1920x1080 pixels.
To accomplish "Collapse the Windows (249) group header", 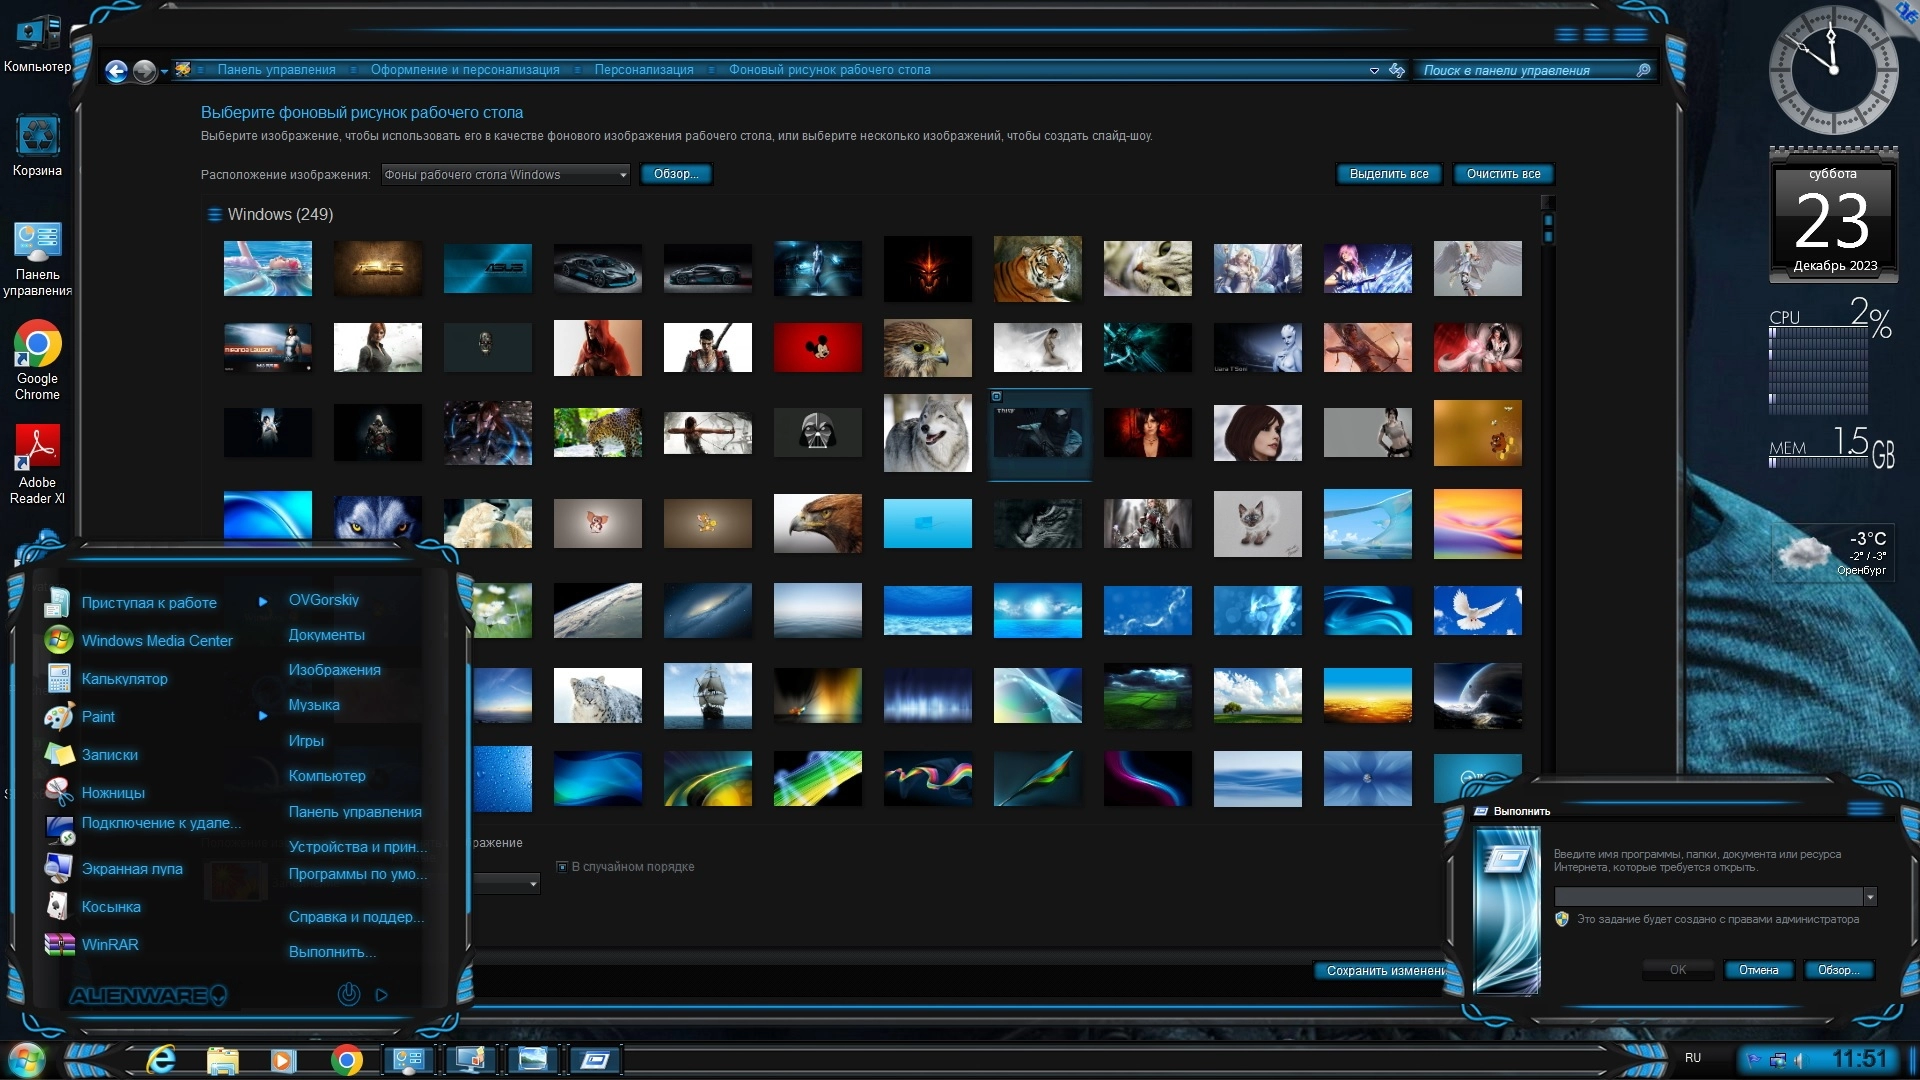I will click(x=213, y=214).
